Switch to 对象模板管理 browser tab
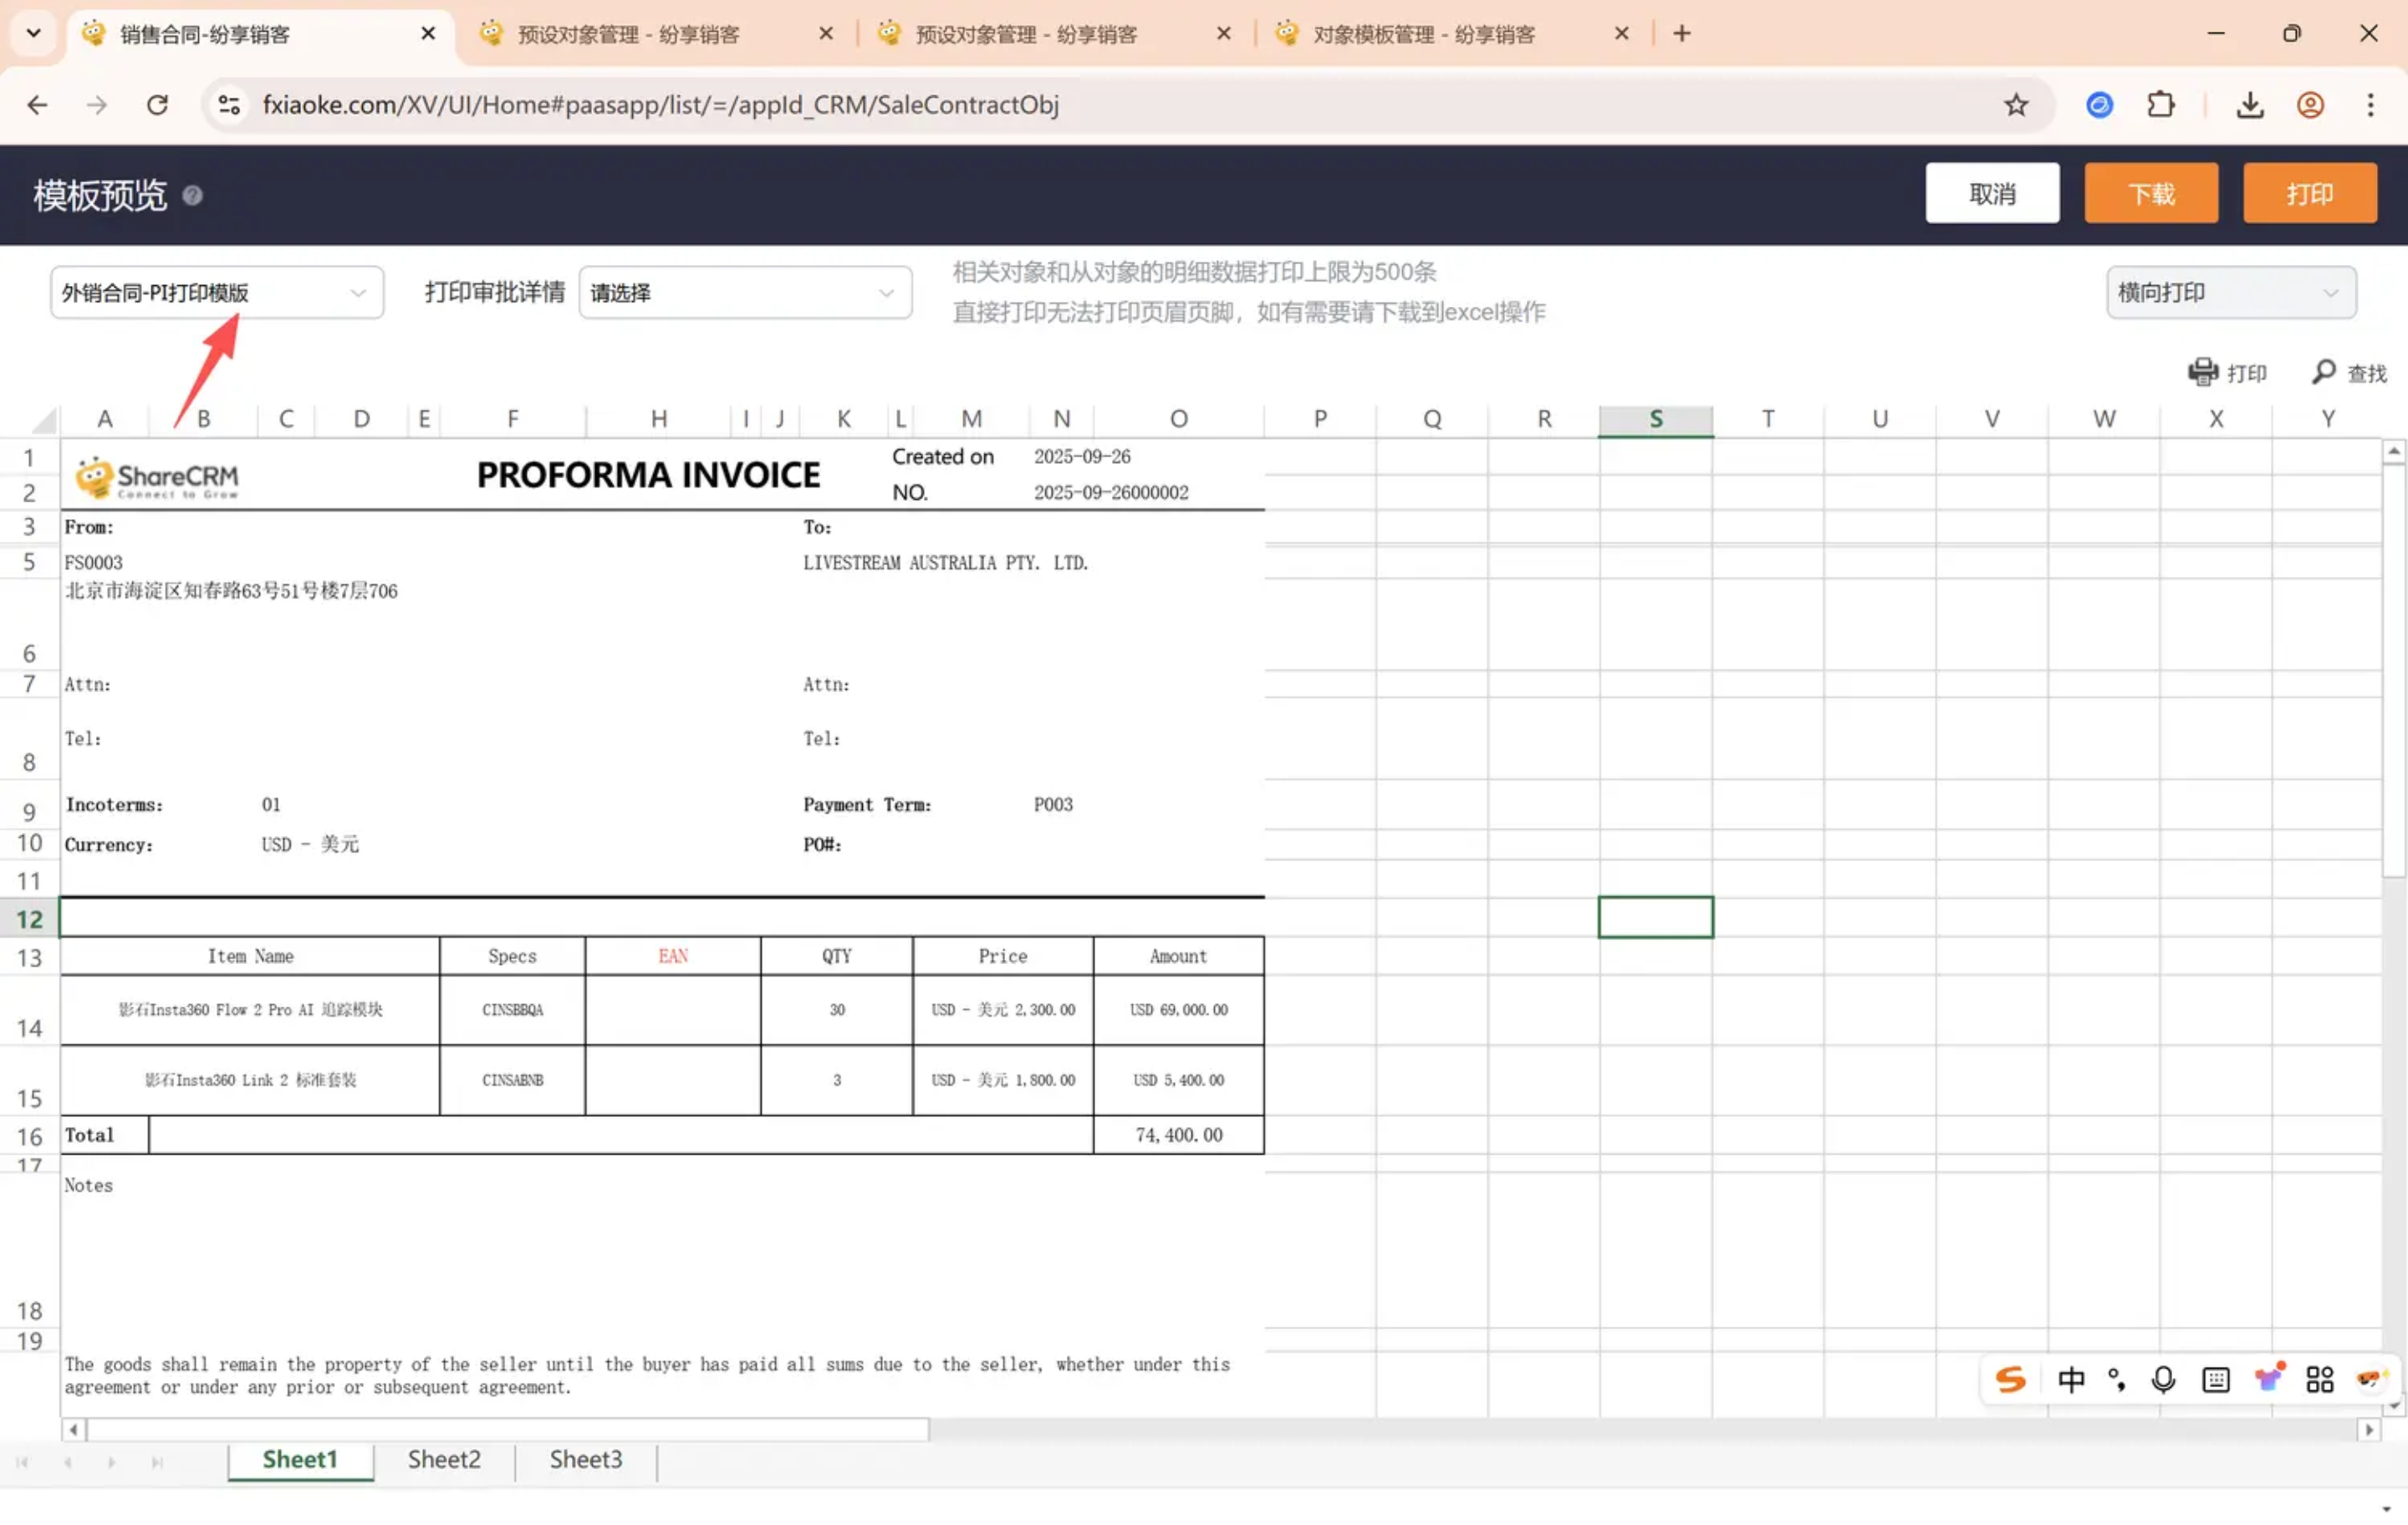This screenshot has height=1525, width=2408. tap(1422, 34)
